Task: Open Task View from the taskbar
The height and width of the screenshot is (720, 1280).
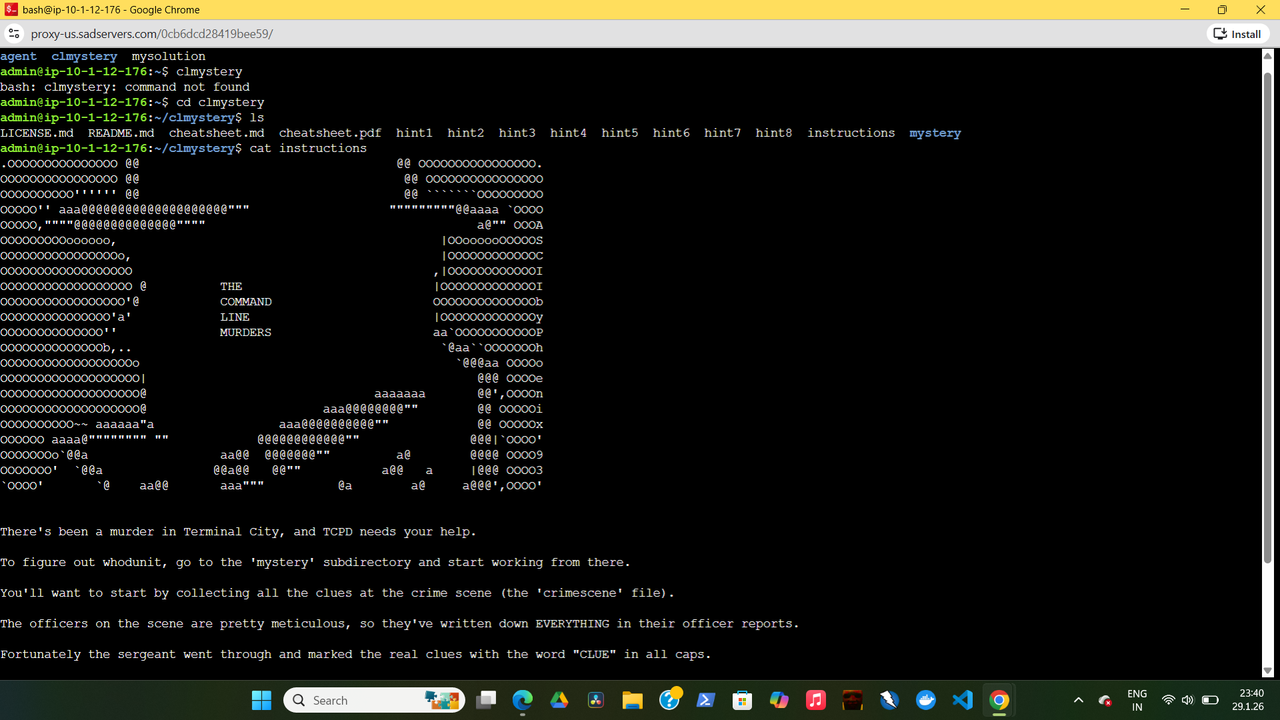Action: coord(486,700)
